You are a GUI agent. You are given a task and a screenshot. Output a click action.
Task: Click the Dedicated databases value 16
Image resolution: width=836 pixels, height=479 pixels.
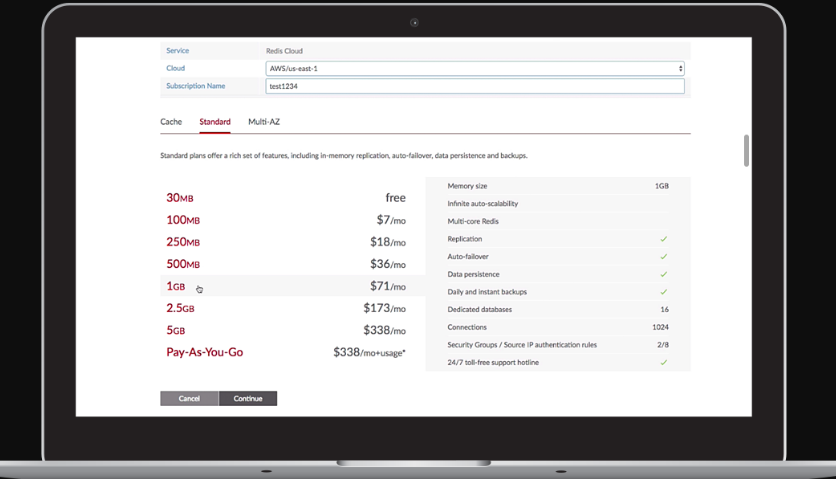[664, 309]
